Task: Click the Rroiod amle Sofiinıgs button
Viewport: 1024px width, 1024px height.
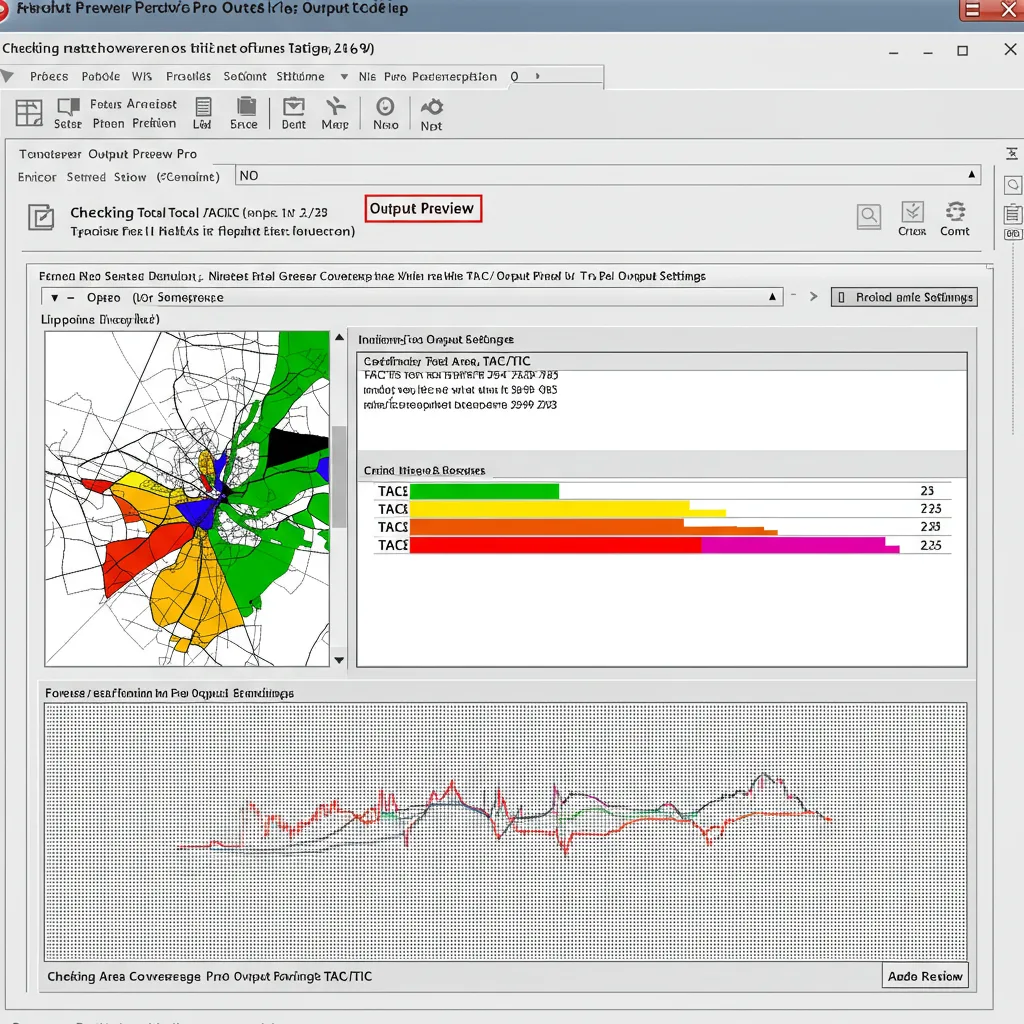Action: tap(904, 297)
